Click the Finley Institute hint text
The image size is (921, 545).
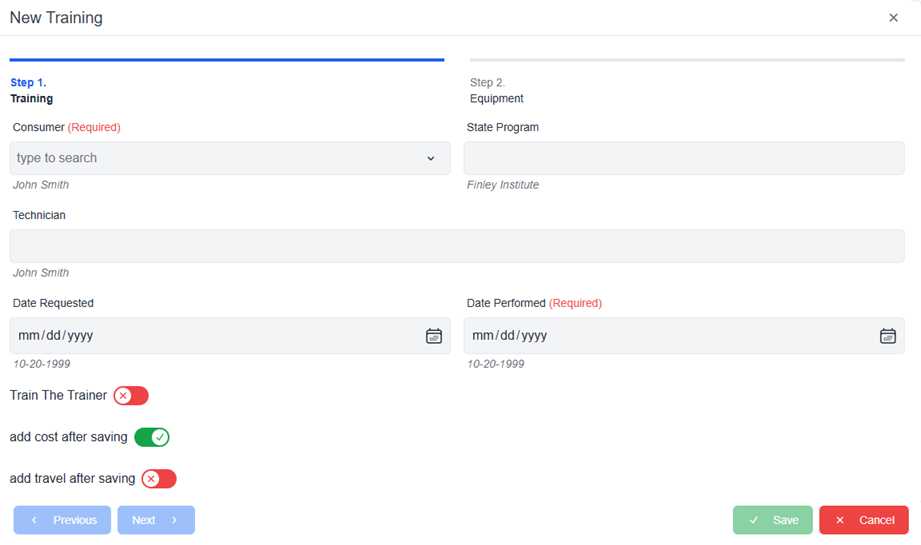[x=503, y=185]
